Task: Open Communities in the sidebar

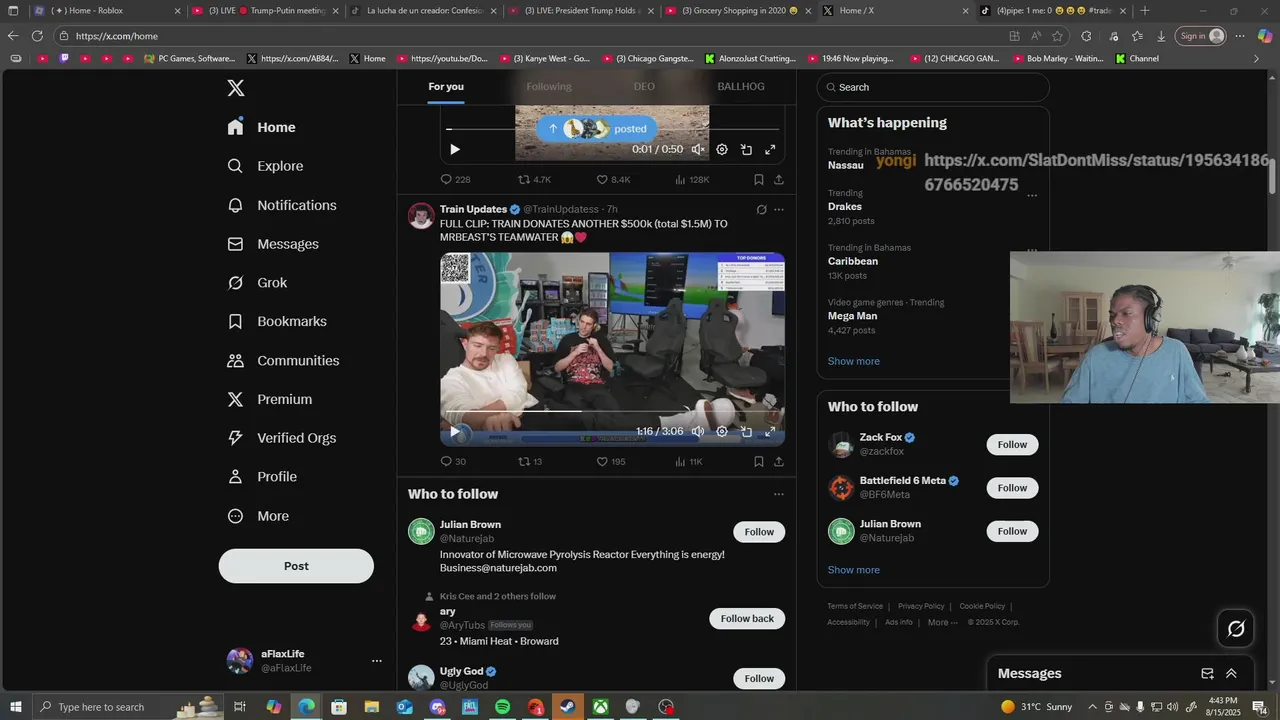Action: pyautogui.click(x=283, y=360)
